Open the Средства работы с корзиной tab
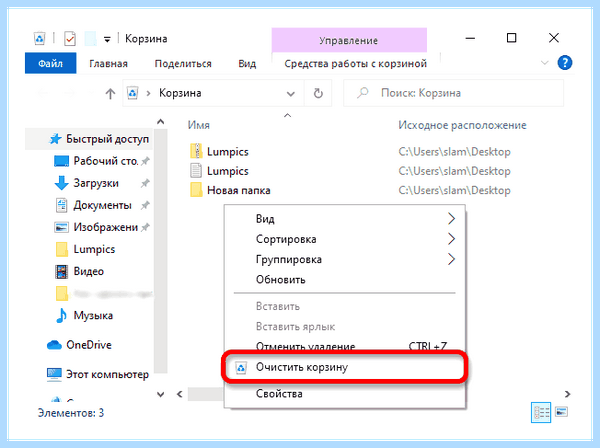The height and width of the screenshot is (448, 600). tap(355, 64)
